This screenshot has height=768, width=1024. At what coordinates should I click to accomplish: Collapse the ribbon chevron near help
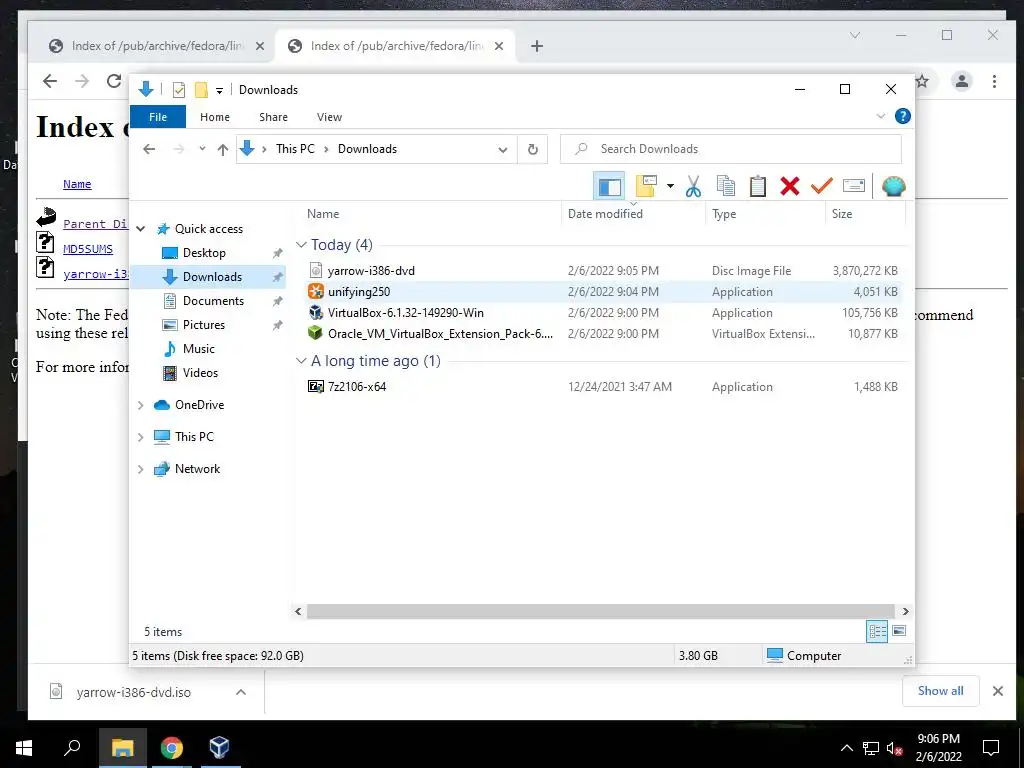[x=880, y=116]
